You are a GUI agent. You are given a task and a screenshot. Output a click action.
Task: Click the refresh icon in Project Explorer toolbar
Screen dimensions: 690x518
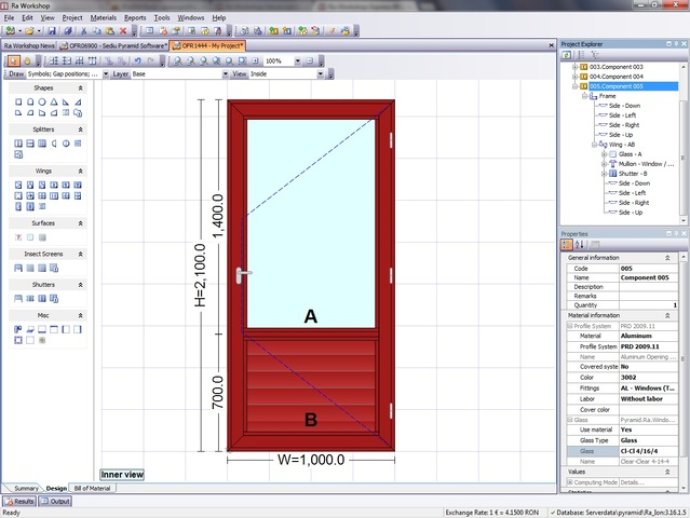567,55
